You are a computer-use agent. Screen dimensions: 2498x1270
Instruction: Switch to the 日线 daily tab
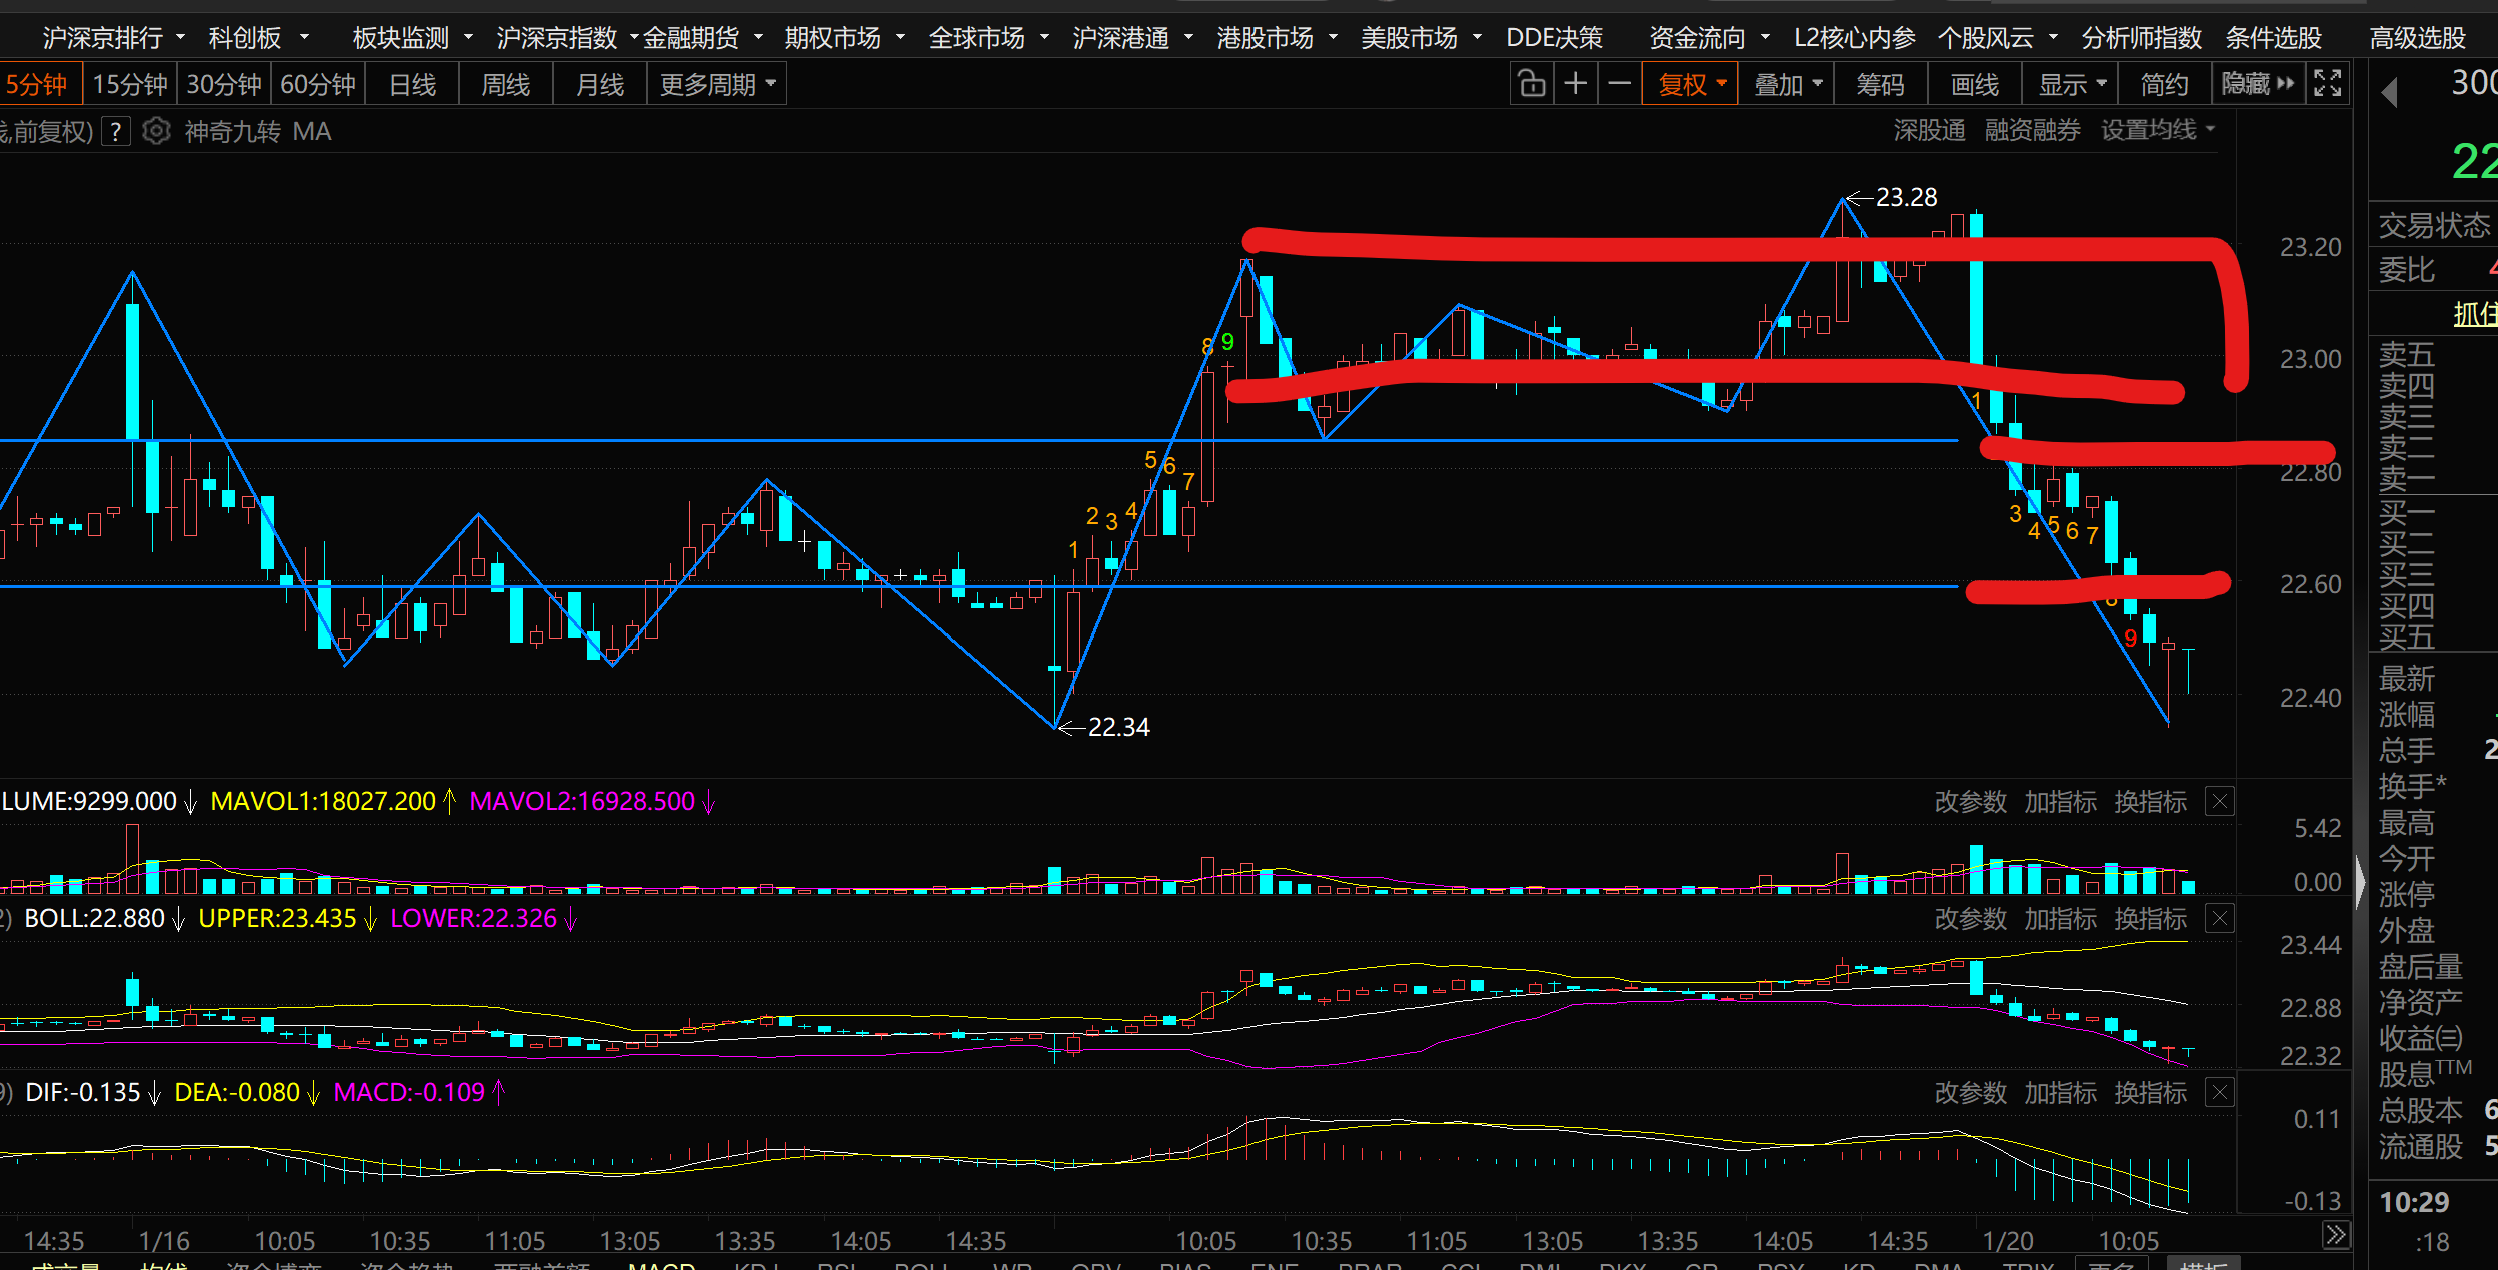pos(412,85)
